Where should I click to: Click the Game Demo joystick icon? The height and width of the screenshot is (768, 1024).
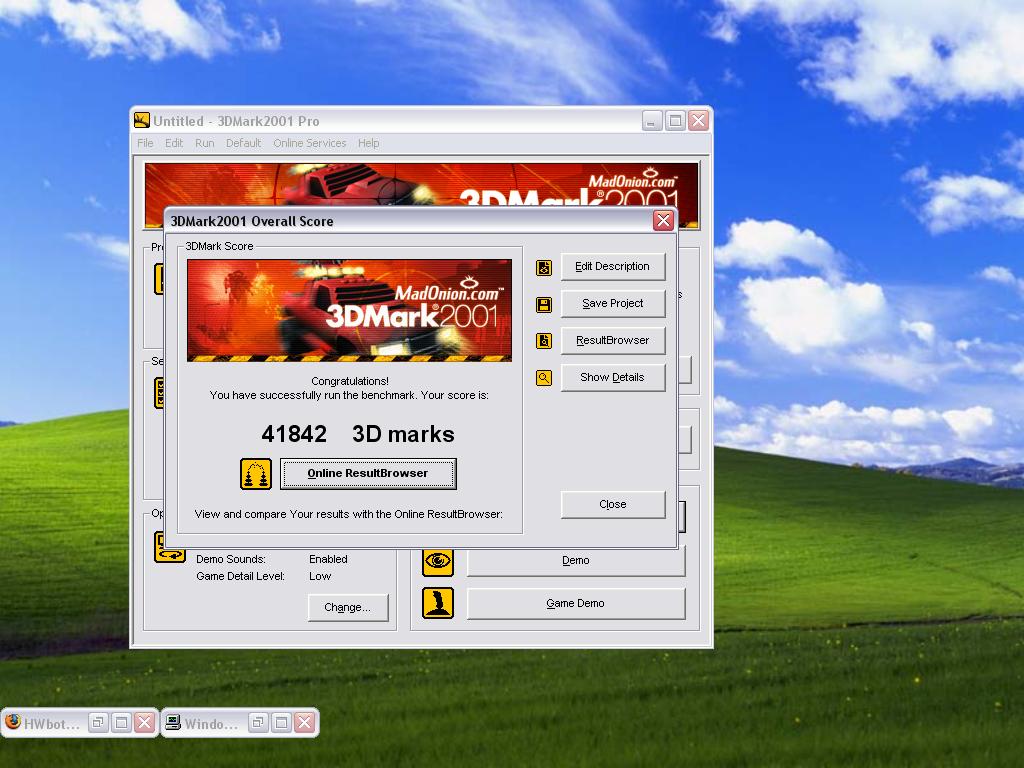point(438,603)
